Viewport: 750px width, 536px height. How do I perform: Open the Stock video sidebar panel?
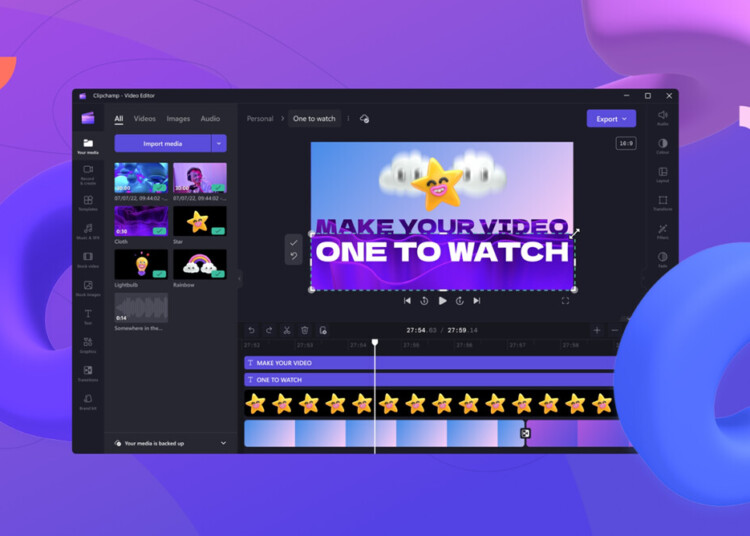88,260
